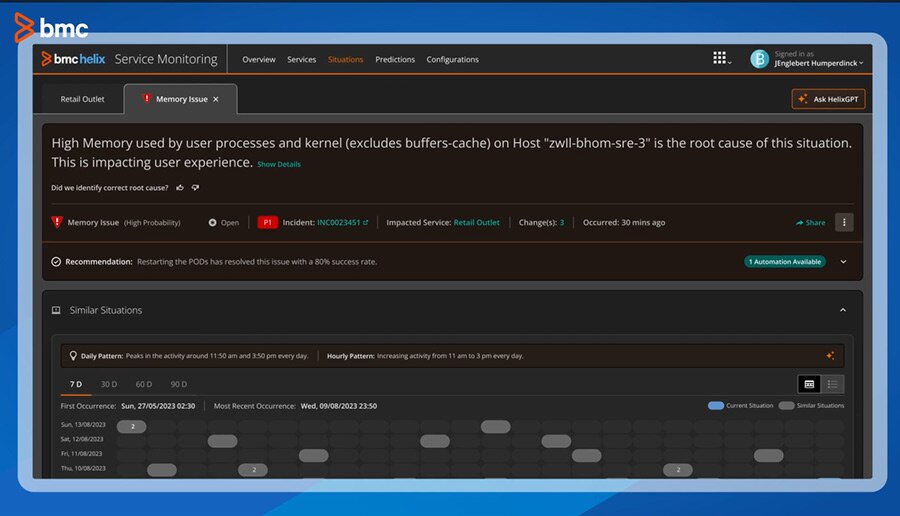900x516 pixels.
Task: Click the thumbs up root cause icon
Action: tap(180, 187)
